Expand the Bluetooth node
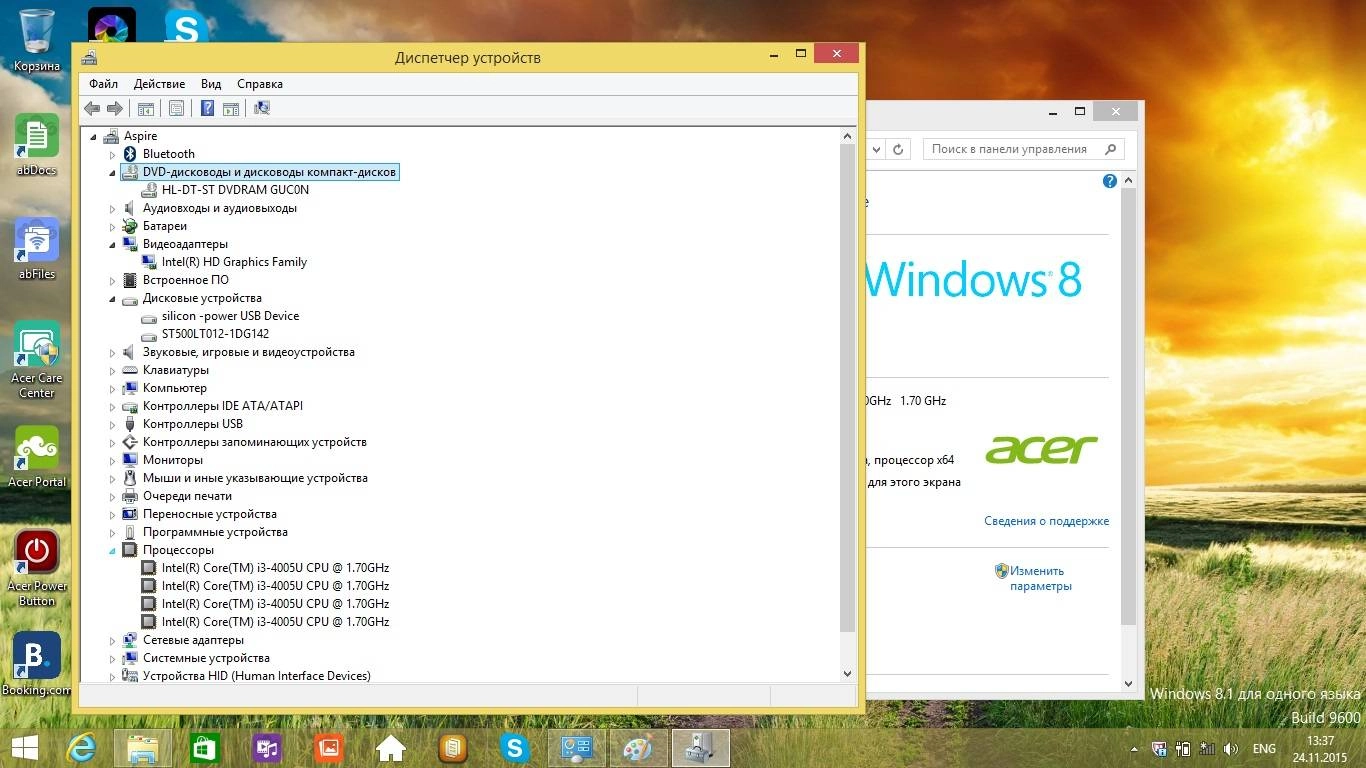The image size is (1366, 768). coord(112,154)
